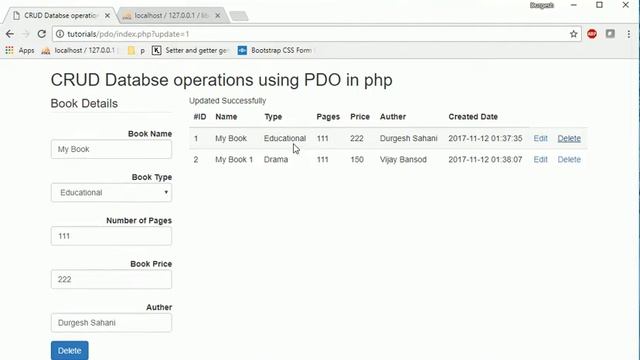
Task: Open a new tab with the new-tab button
Action: coord(239,16)
